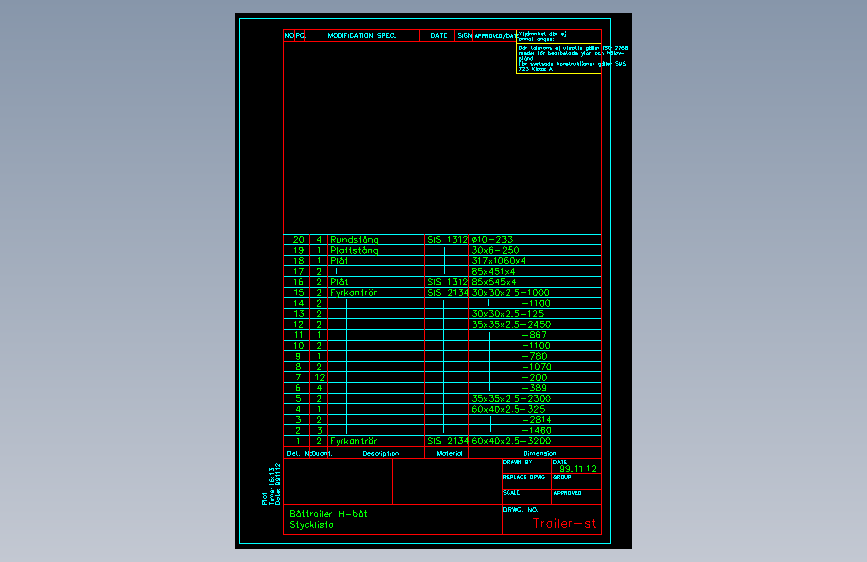867x562 pixels.
Task: Click dimension '35x35x2.5-2300'
Action: (511, 398)
